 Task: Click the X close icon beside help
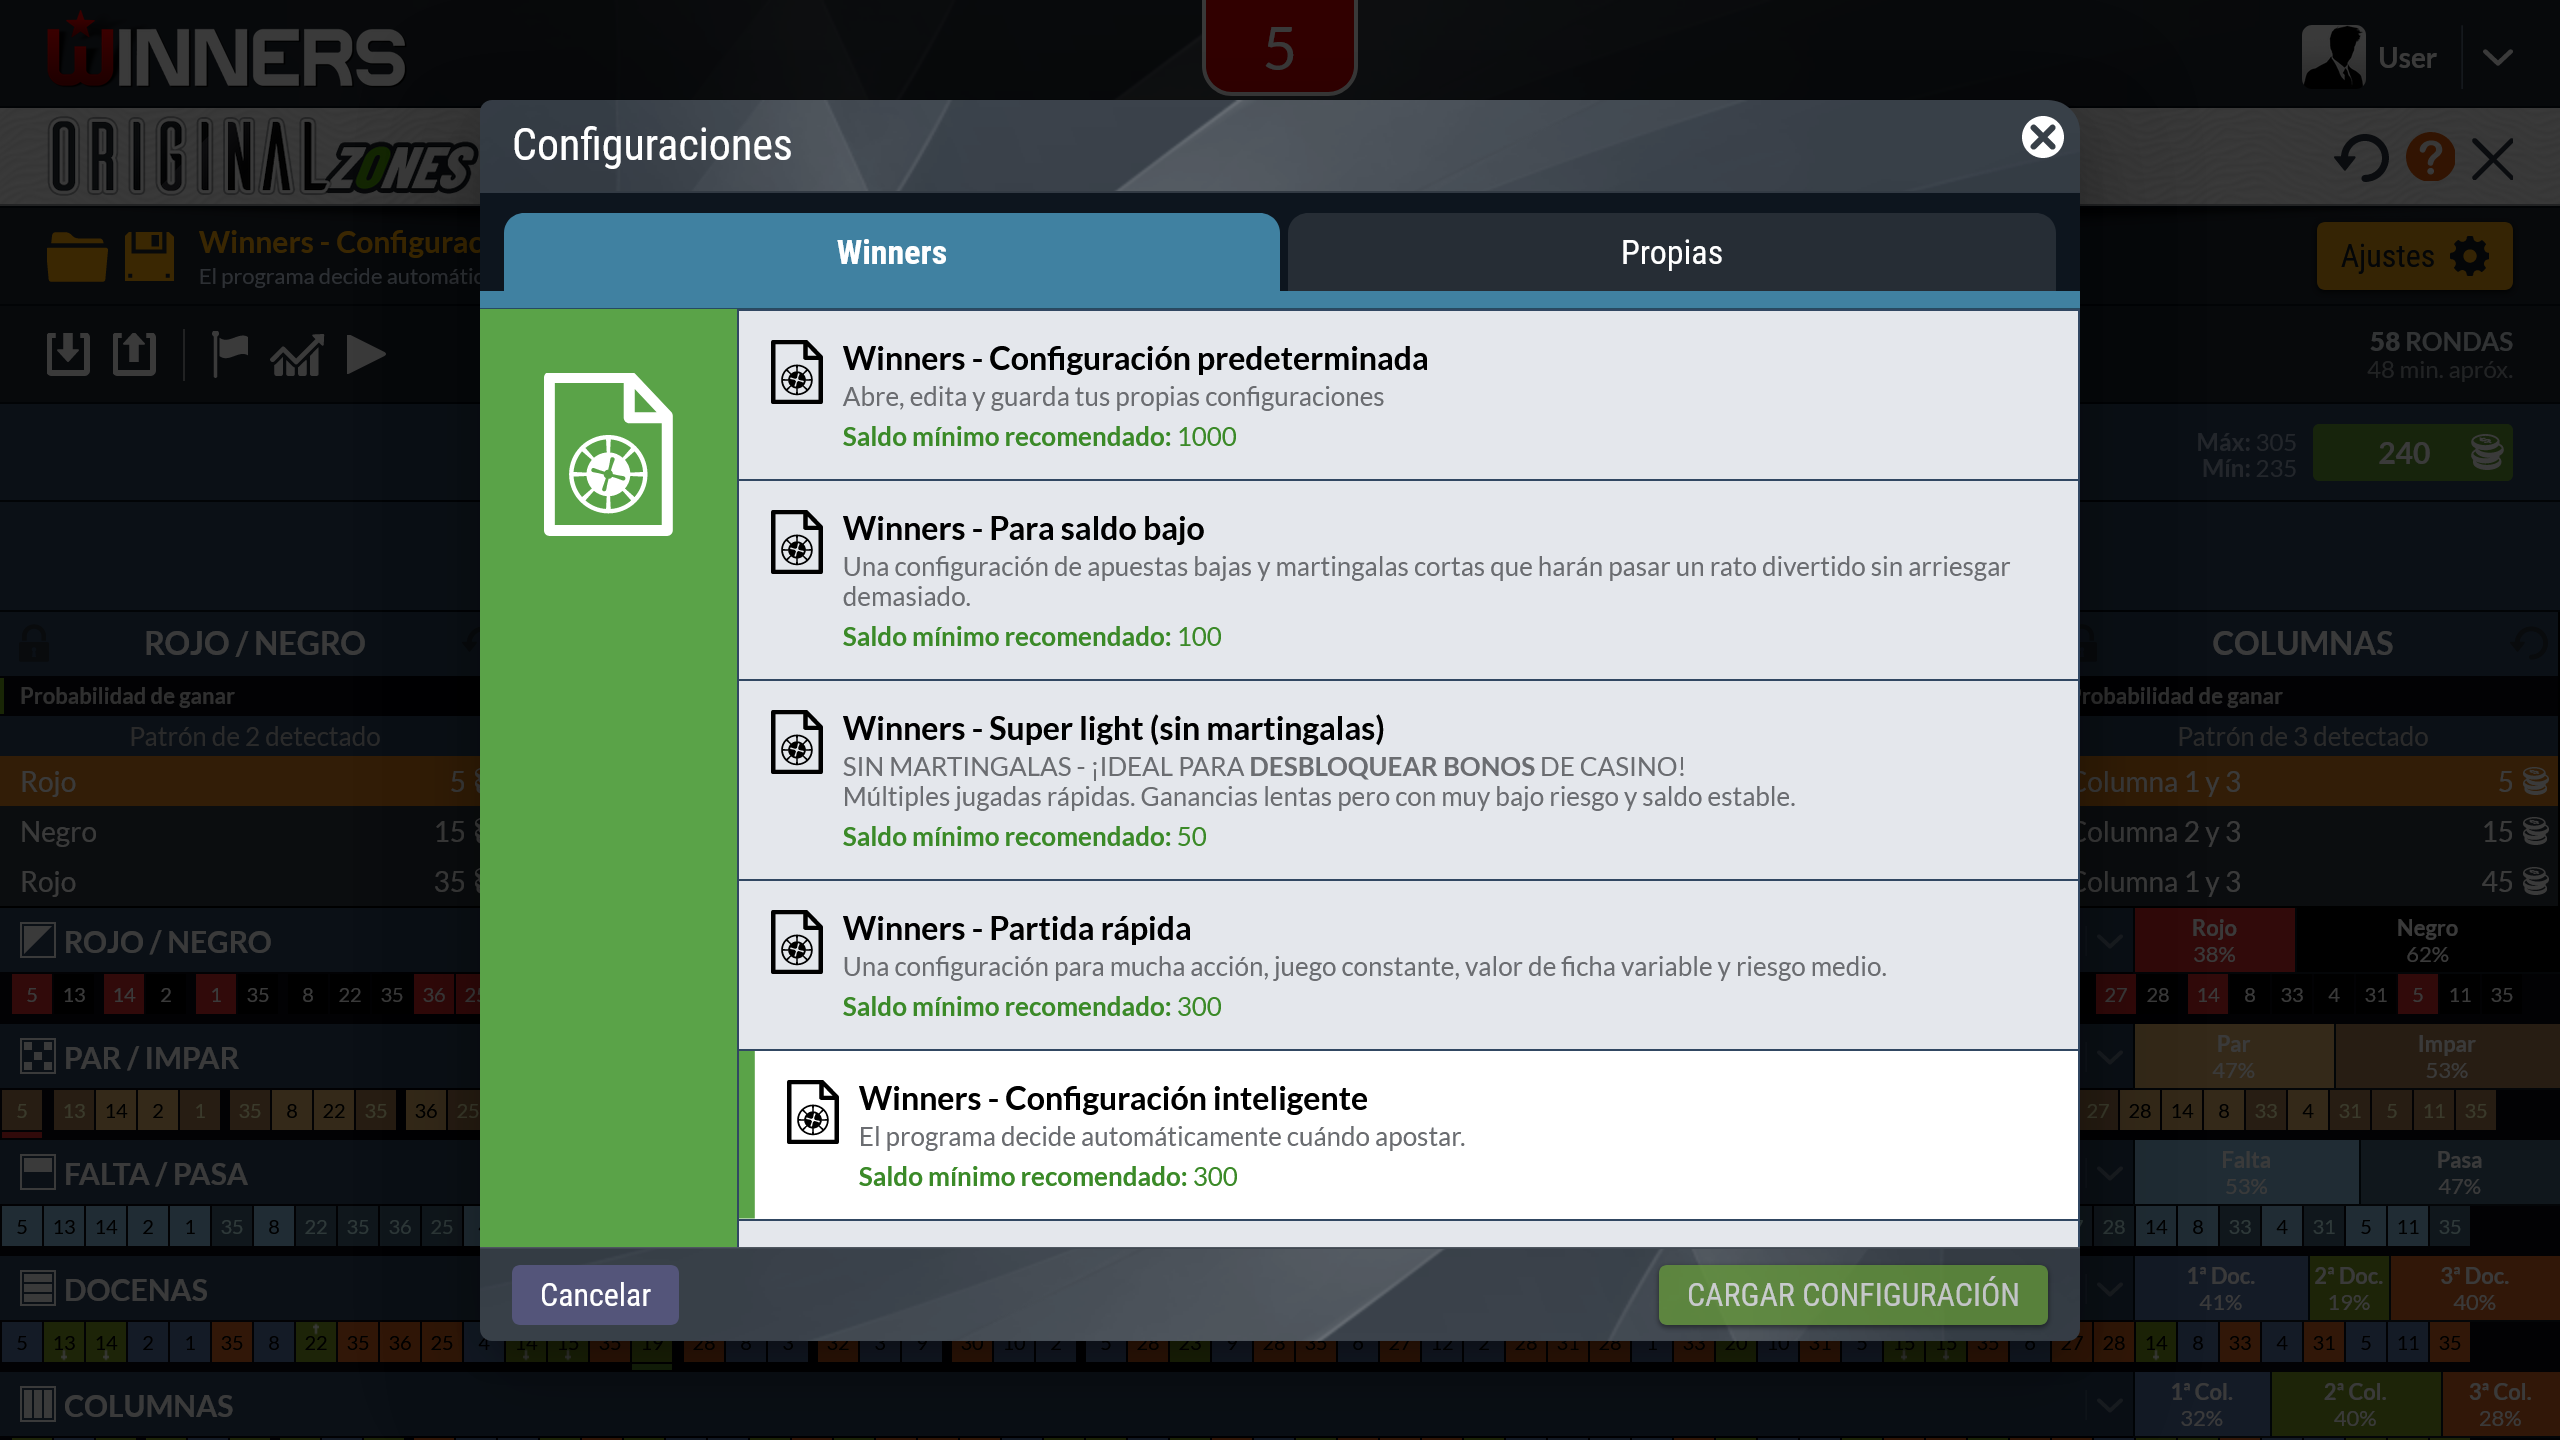(2492, 158)
